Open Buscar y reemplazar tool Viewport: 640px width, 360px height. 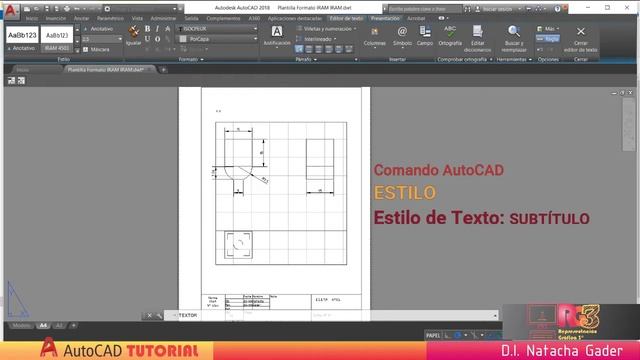coord(513,39)
